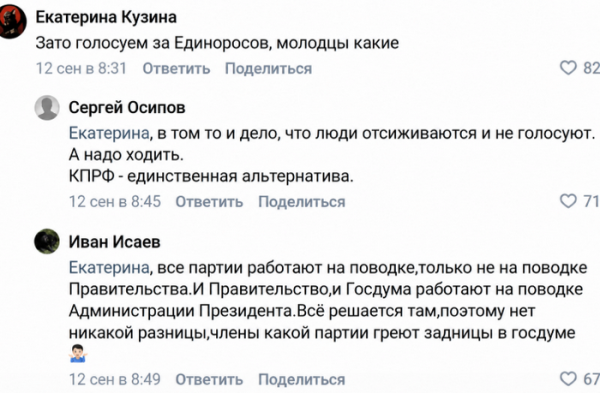600x393 pixels.
Task: Click the Екатерина mention in Осипов's reply
Action: pos(109,133)
